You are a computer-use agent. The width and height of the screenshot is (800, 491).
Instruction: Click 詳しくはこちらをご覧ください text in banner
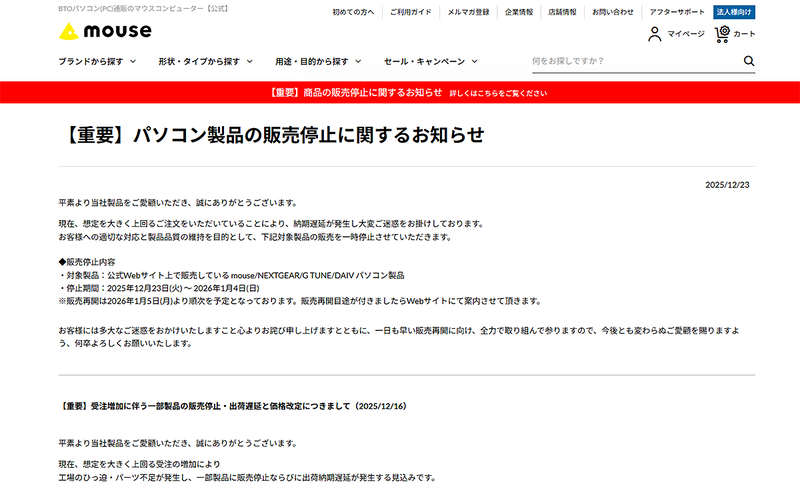pyautogui.click(x=498, y=93)
